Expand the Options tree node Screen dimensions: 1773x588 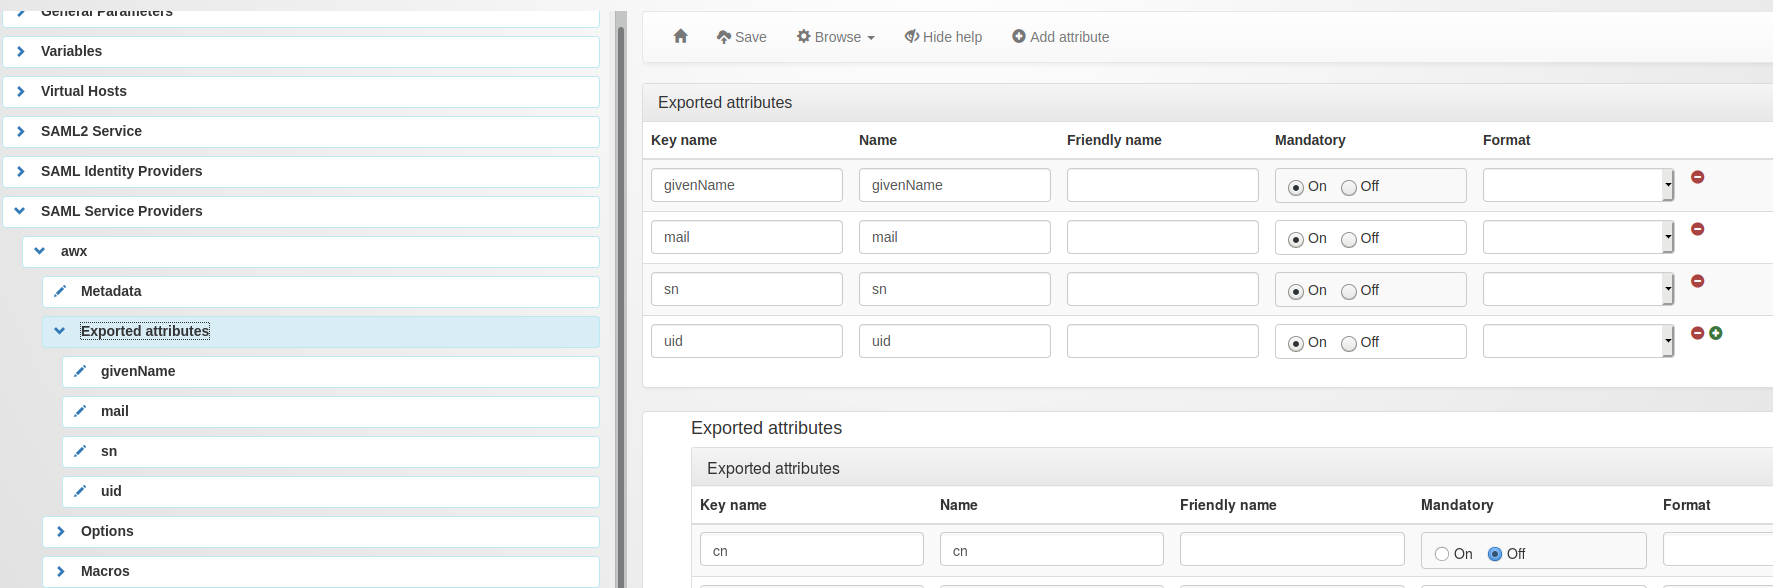coord(60,531)
